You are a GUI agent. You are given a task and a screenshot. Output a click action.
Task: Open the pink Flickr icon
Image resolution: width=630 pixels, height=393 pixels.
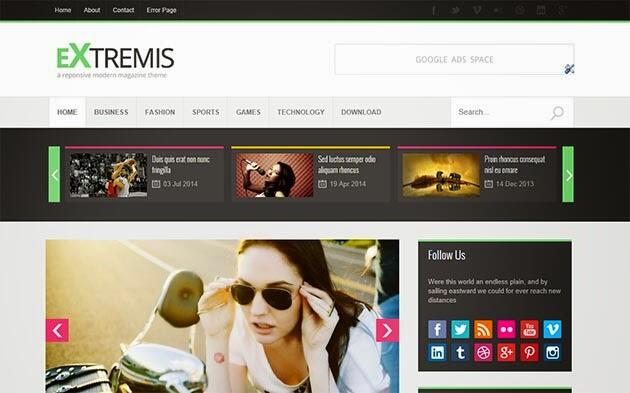tap(506, 329)
